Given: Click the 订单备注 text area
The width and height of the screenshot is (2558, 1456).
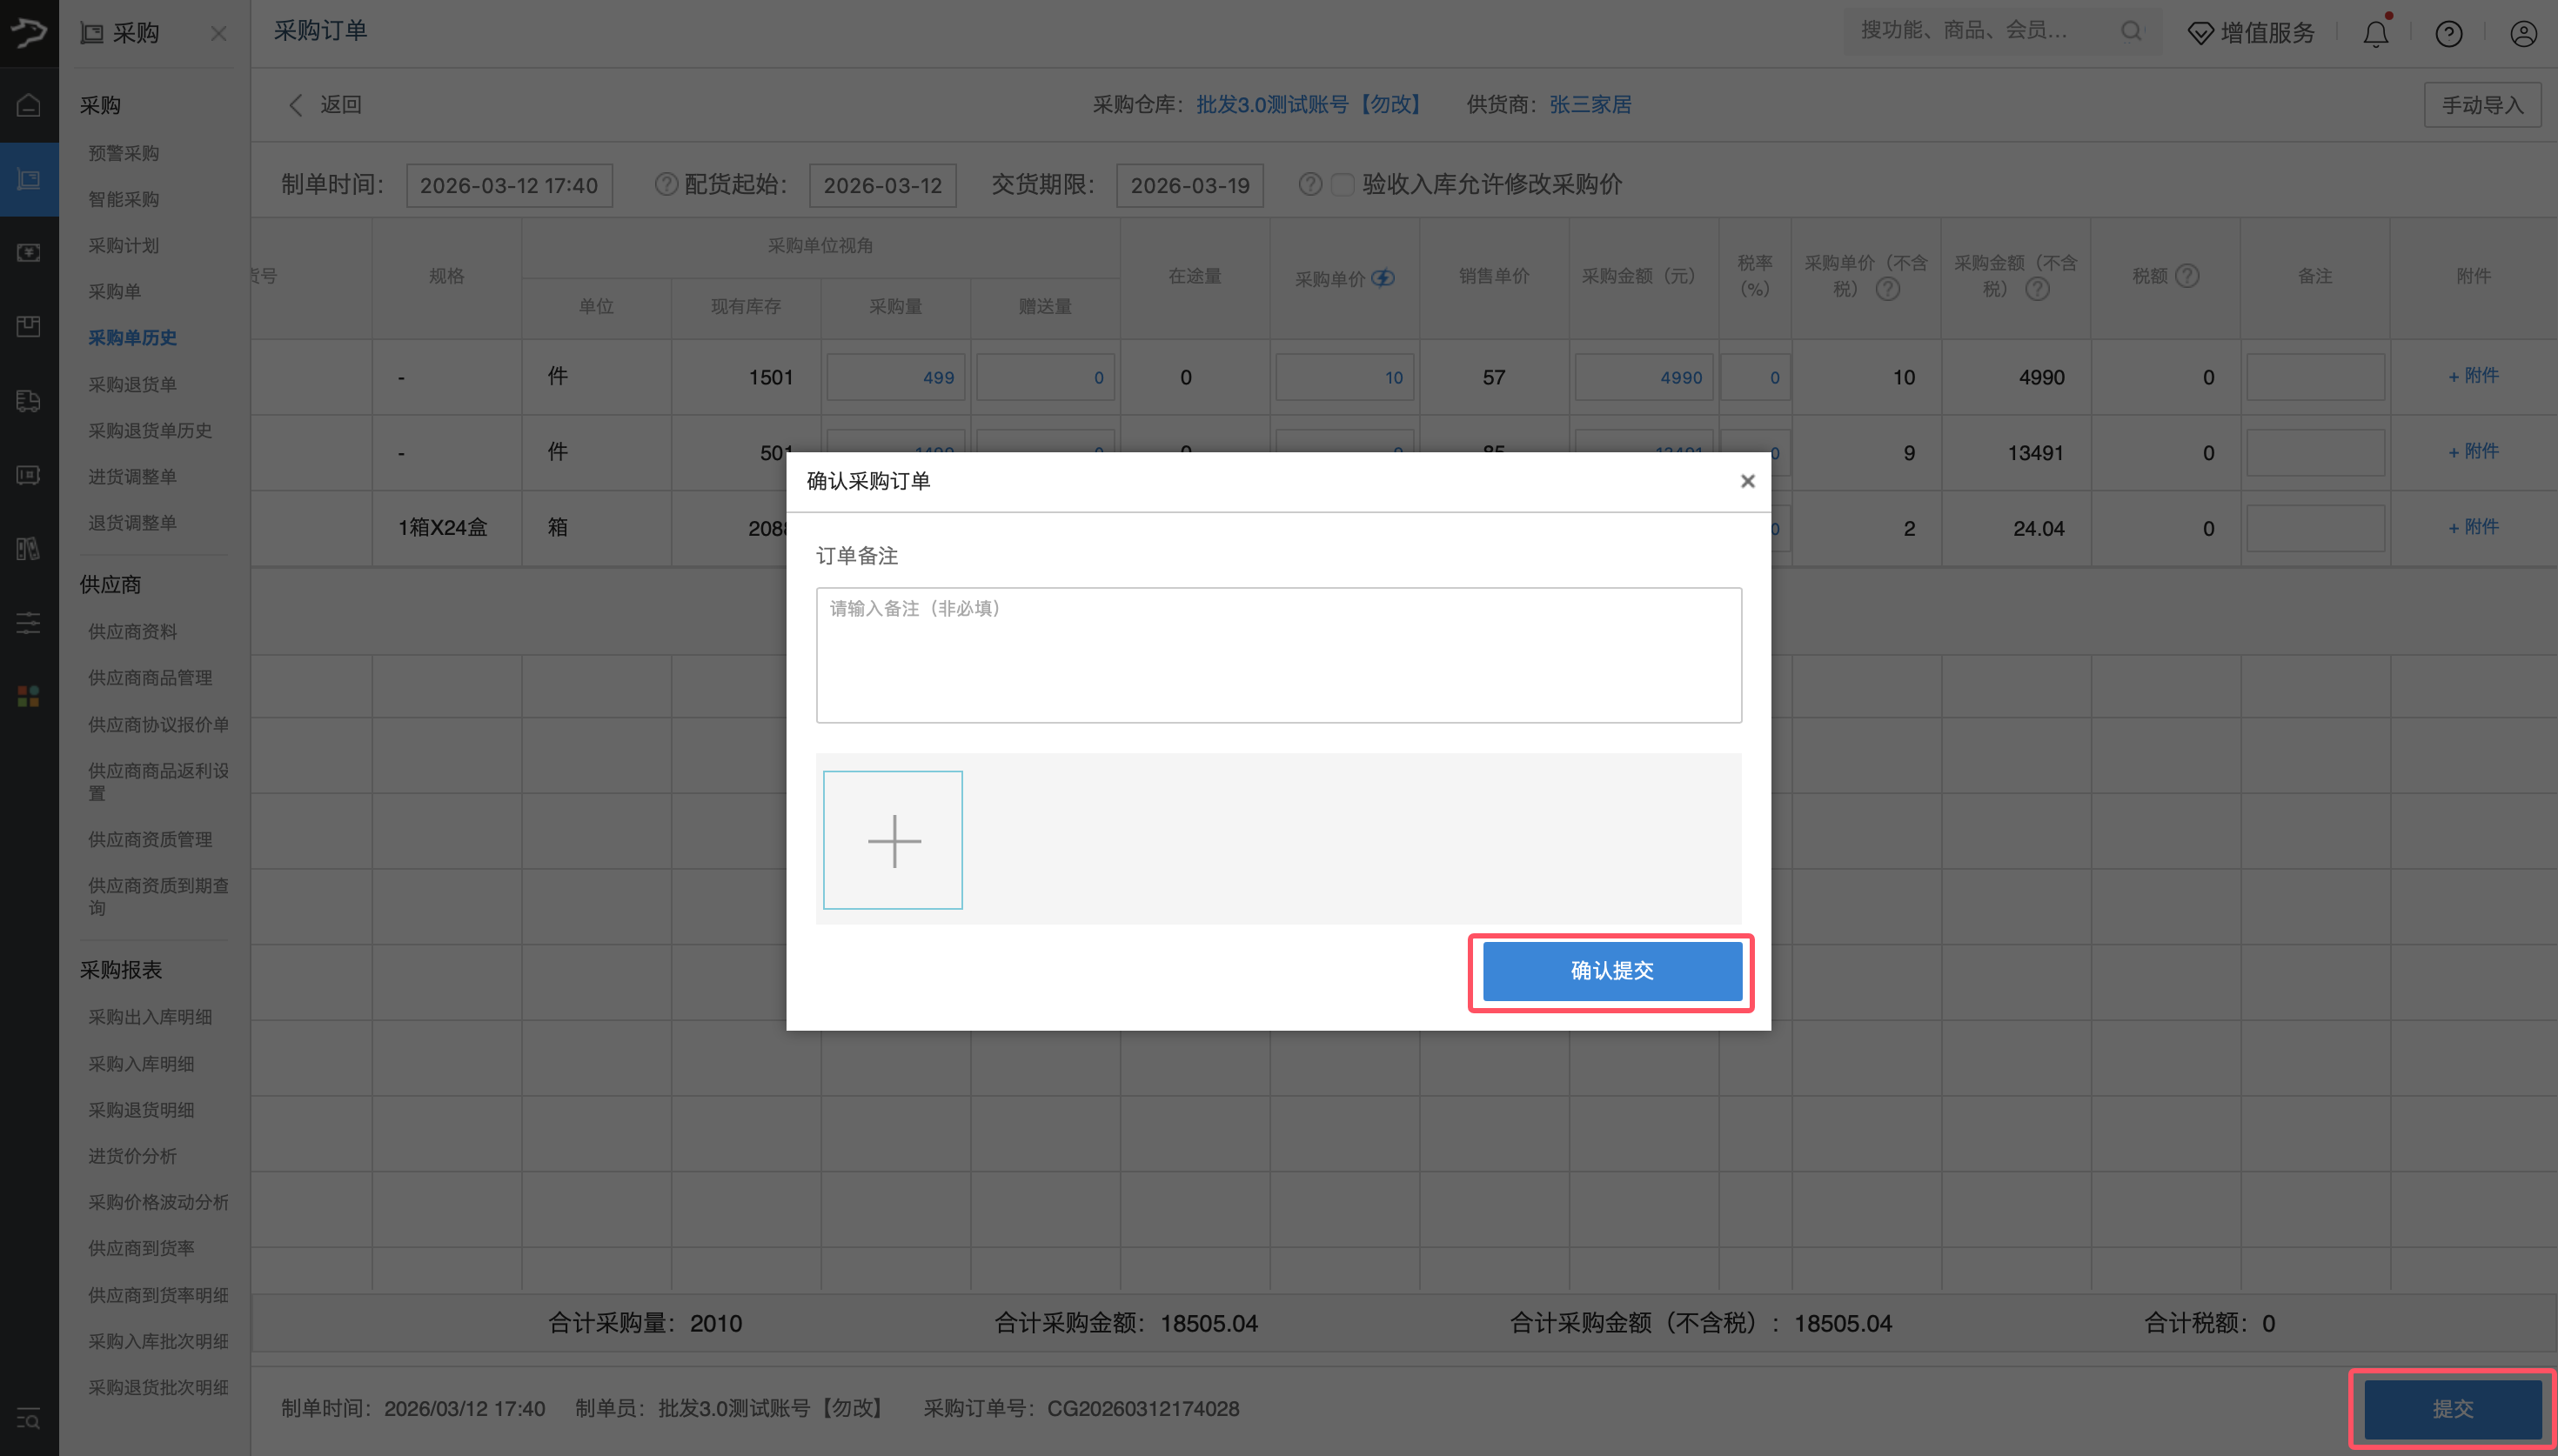Looking at the screenshot, I should tap(1278, 655).
